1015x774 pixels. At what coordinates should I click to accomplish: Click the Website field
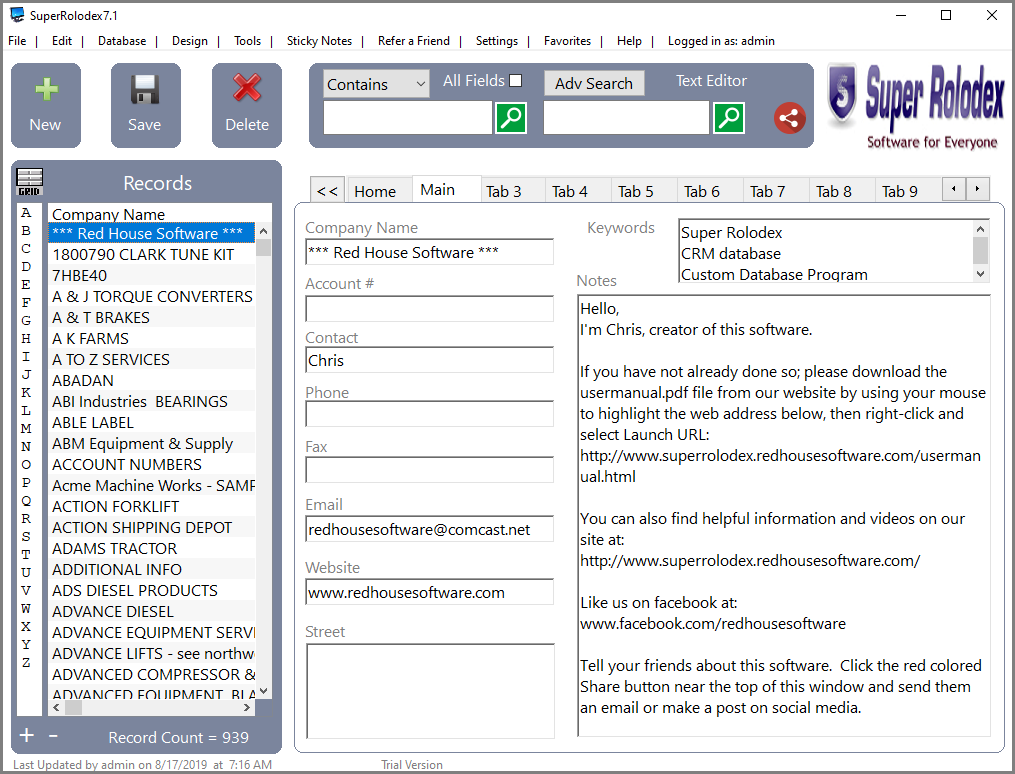[429, 592]
